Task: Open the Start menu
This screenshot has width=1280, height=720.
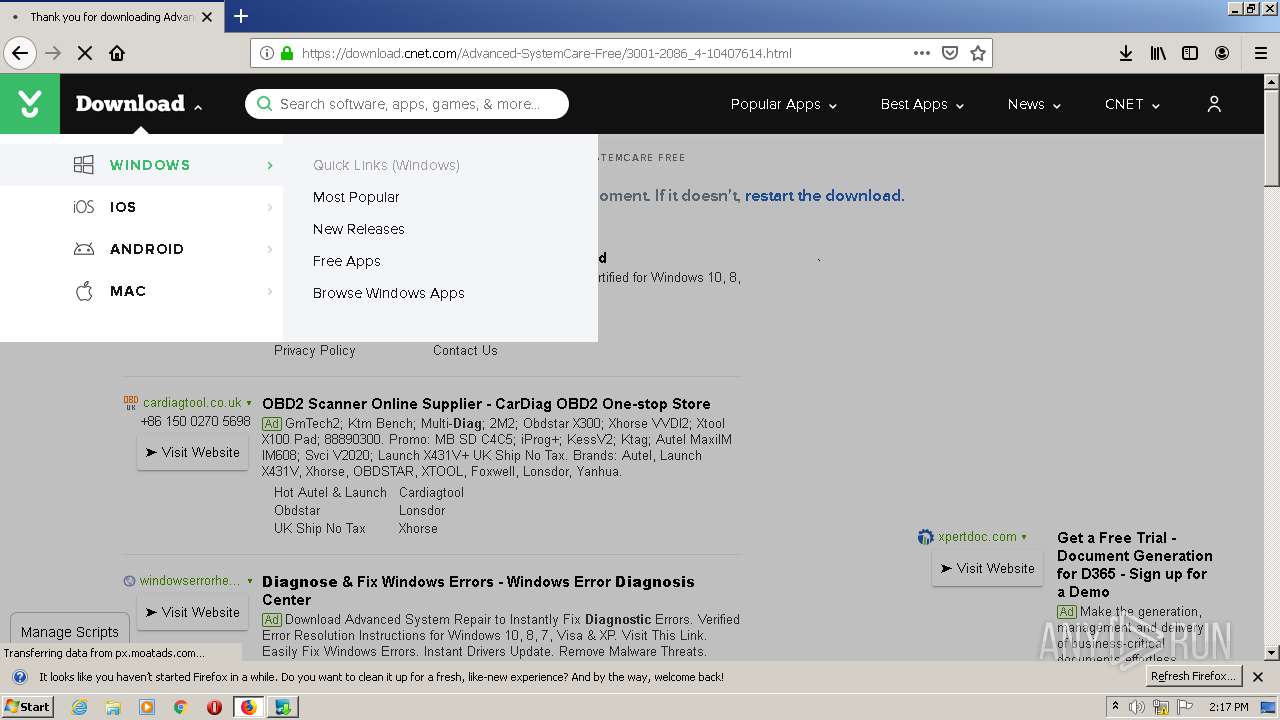Action: pos(27,707)
